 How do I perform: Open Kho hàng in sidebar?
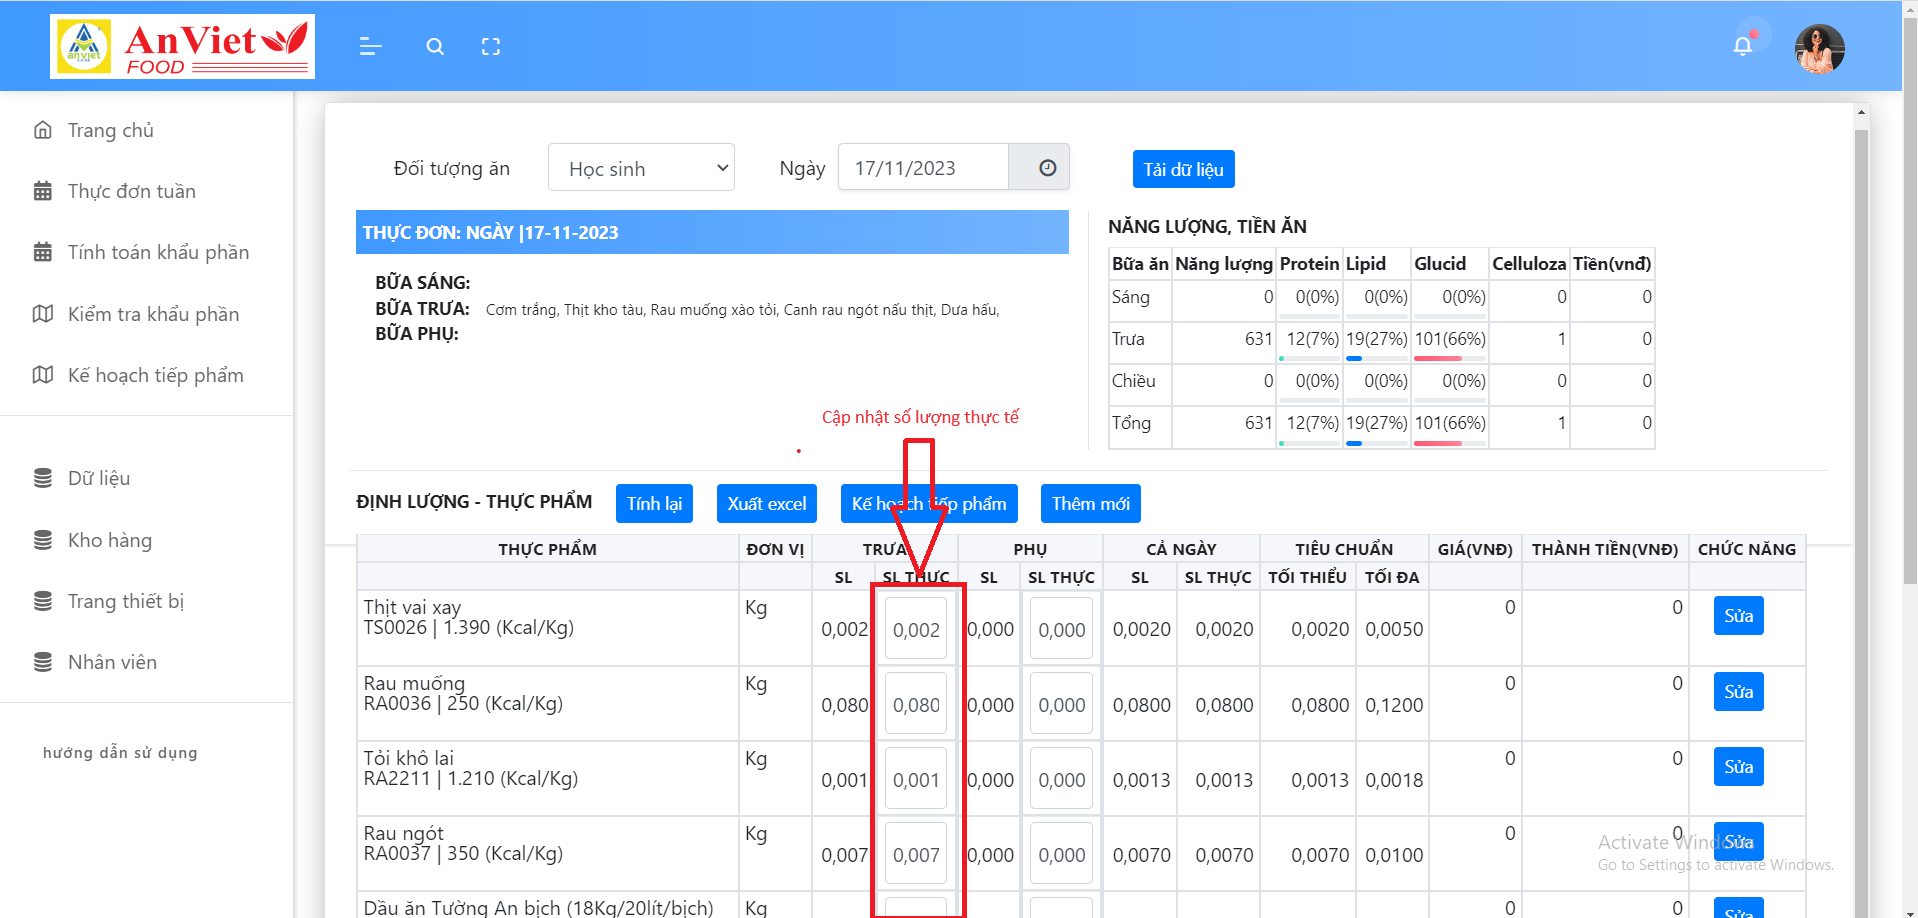coord(109,540)
